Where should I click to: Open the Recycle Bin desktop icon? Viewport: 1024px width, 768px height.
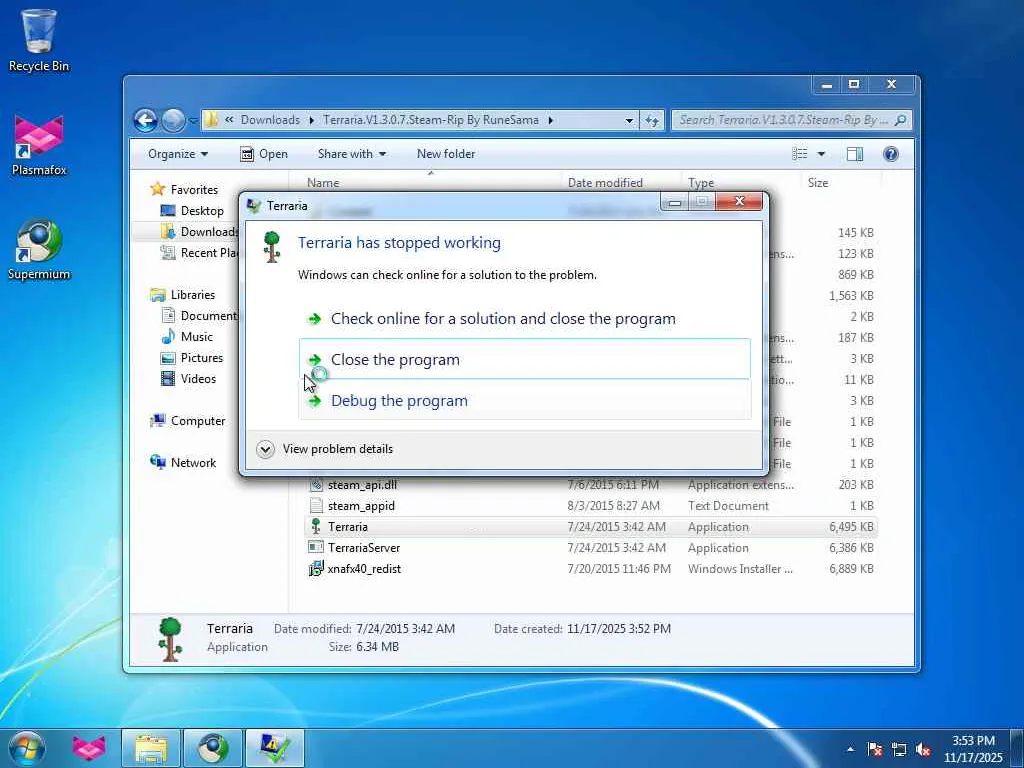pyautogui.click(x=39, y=40)
